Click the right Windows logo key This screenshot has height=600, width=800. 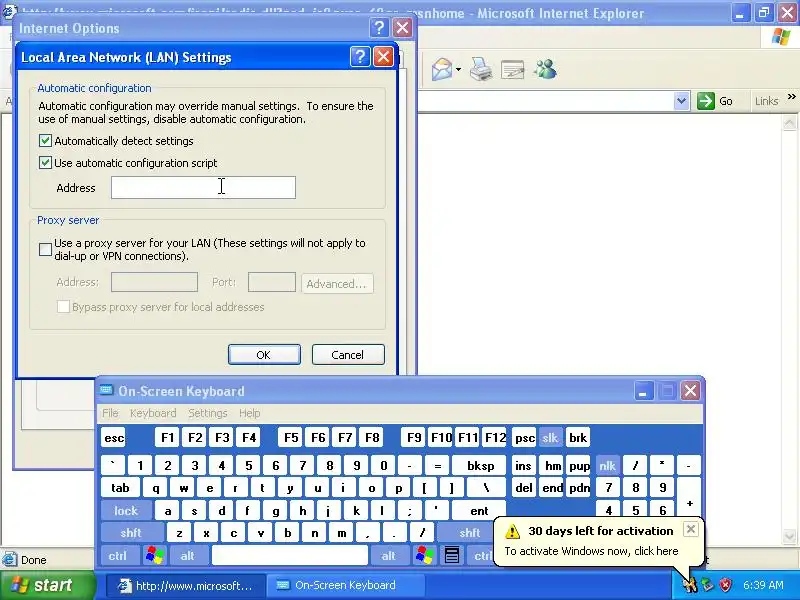[424, 555]
